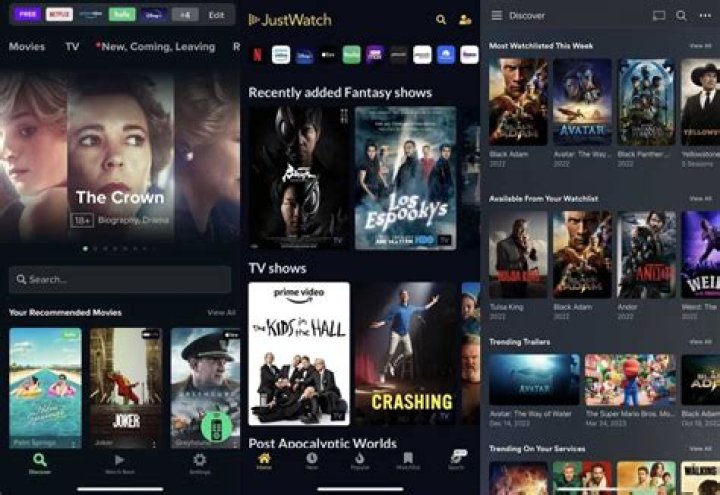Toggle the FREE service filter chip
Image resolution: width=720 pixels, height=495 pixels.
27,15
